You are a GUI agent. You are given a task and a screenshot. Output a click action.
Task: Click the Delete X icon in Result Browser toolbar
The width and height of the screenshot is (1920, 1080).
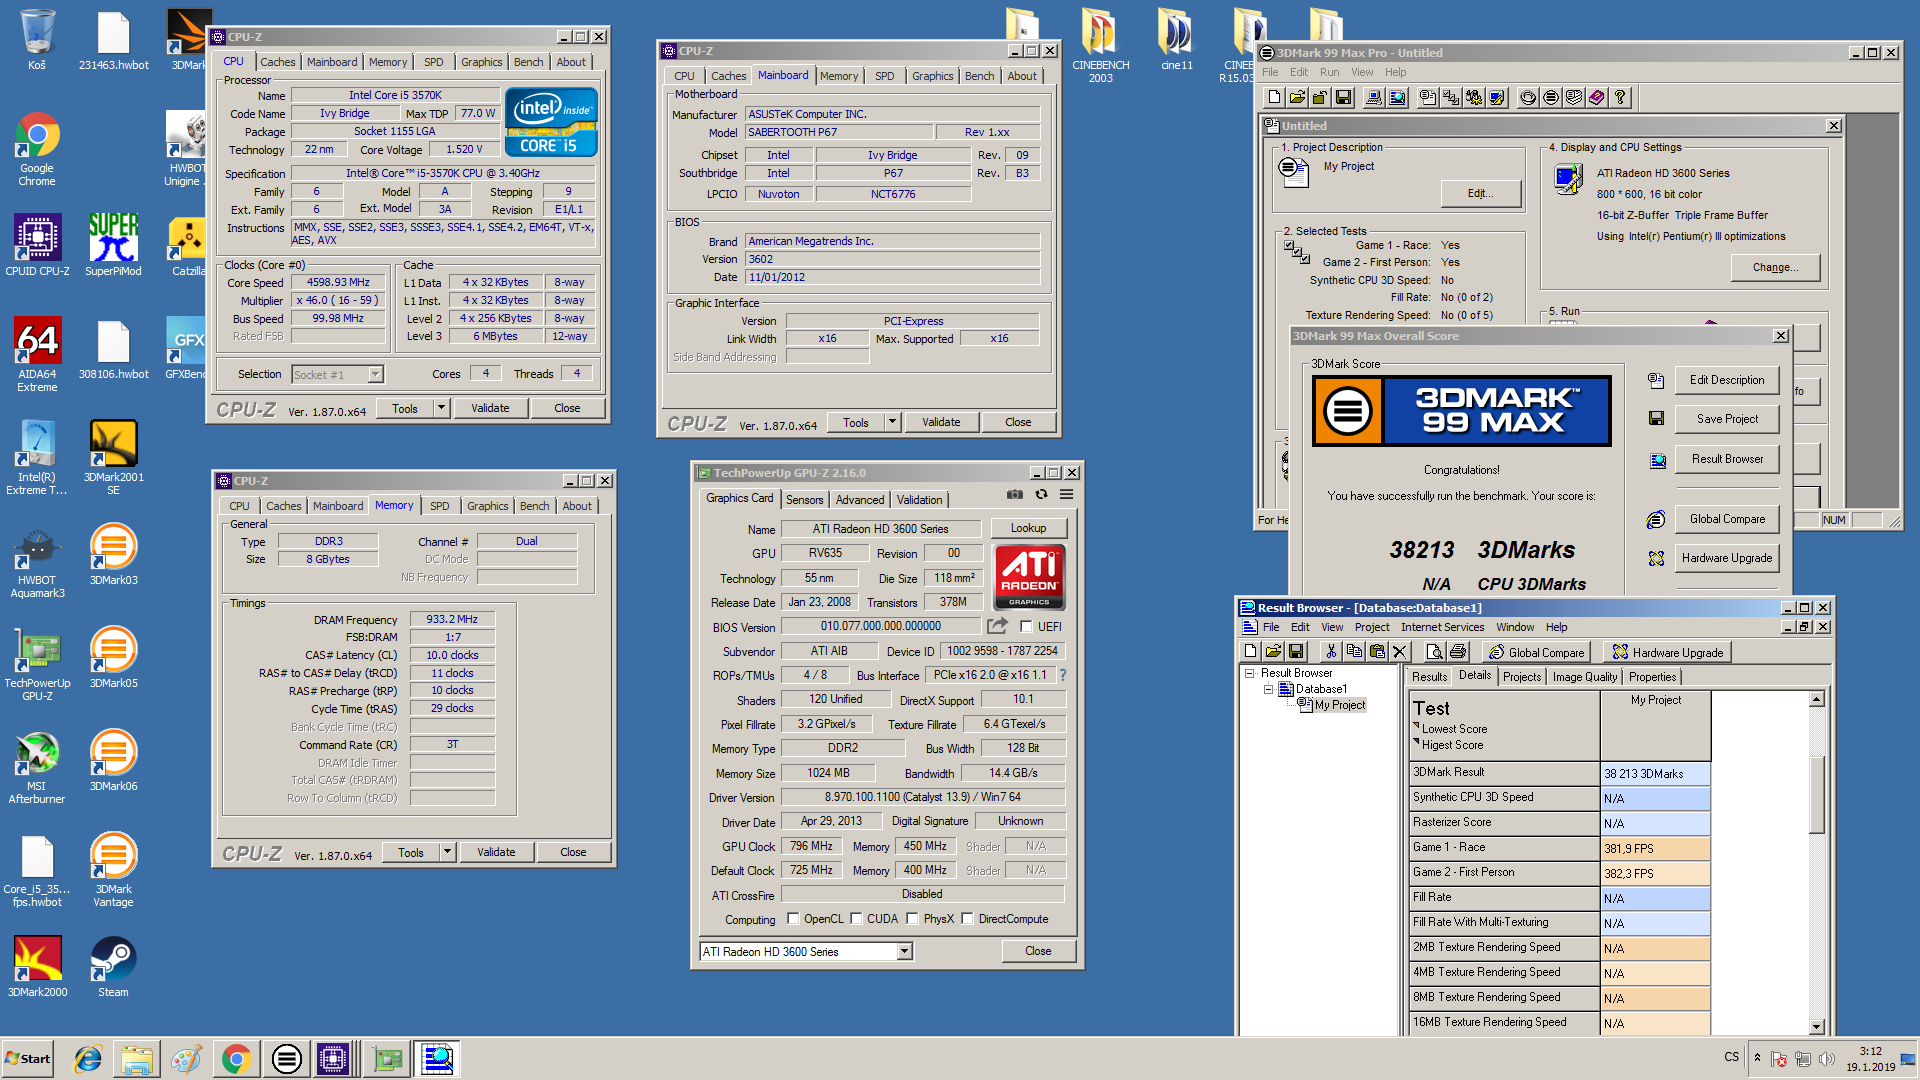[1400, 652]
